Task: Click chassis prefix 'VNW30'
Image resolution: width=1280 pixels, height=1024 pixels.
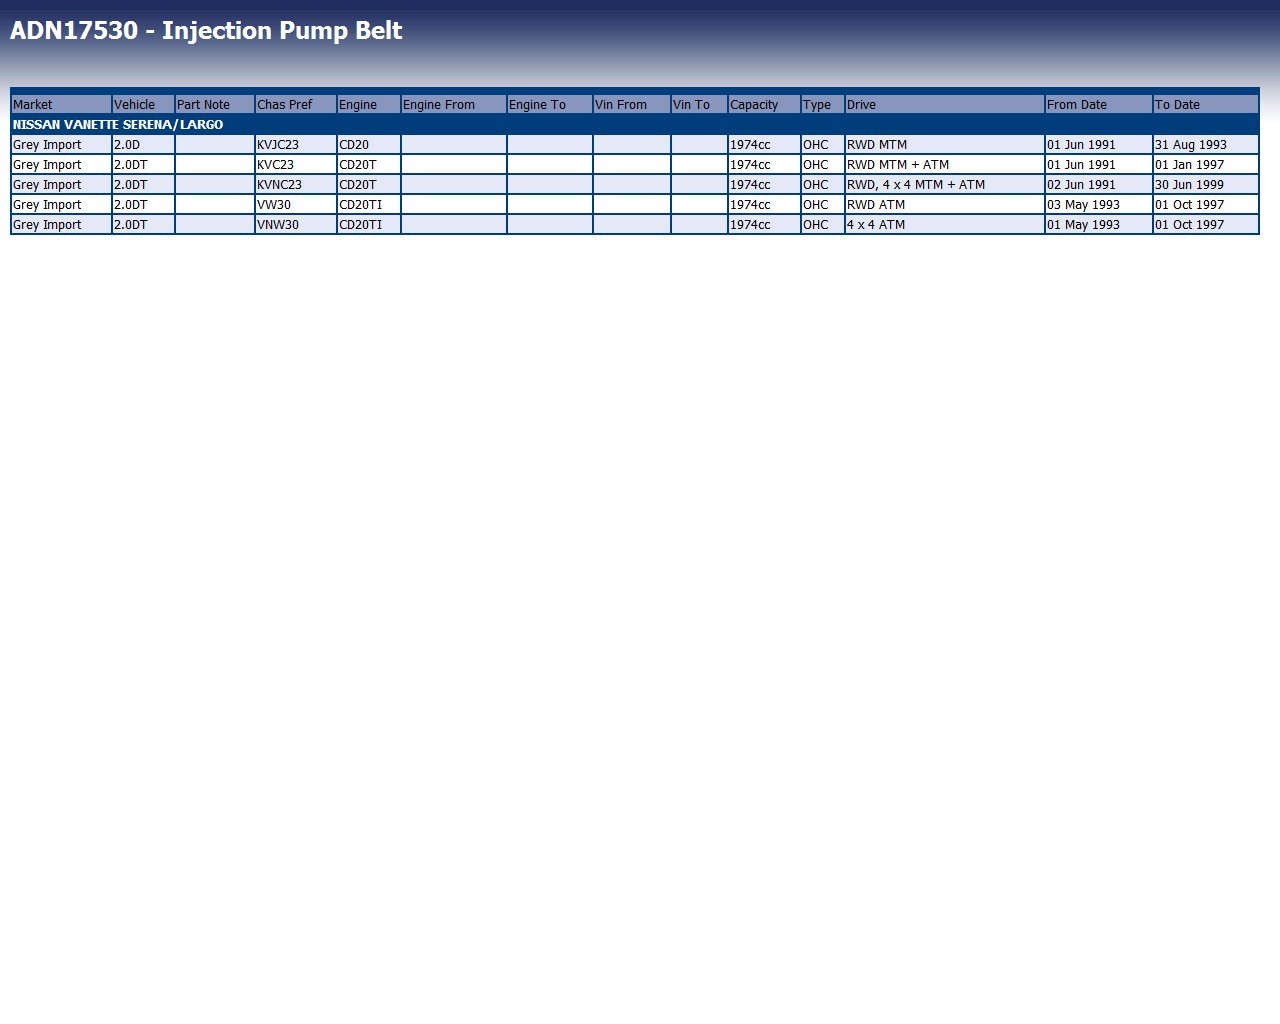Action: (x=296, y=224)
